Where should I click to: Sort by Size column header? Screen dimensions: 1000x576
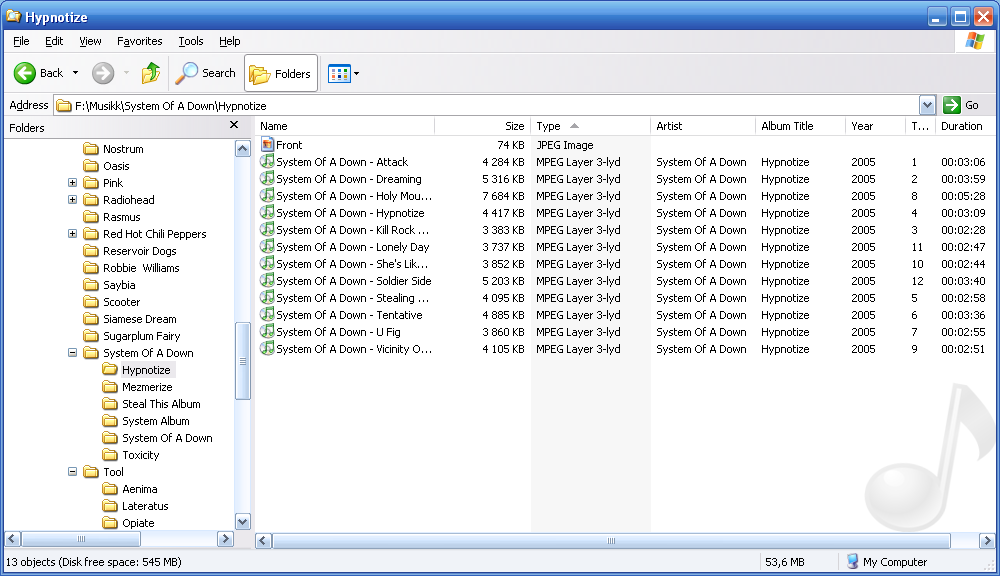482,126
